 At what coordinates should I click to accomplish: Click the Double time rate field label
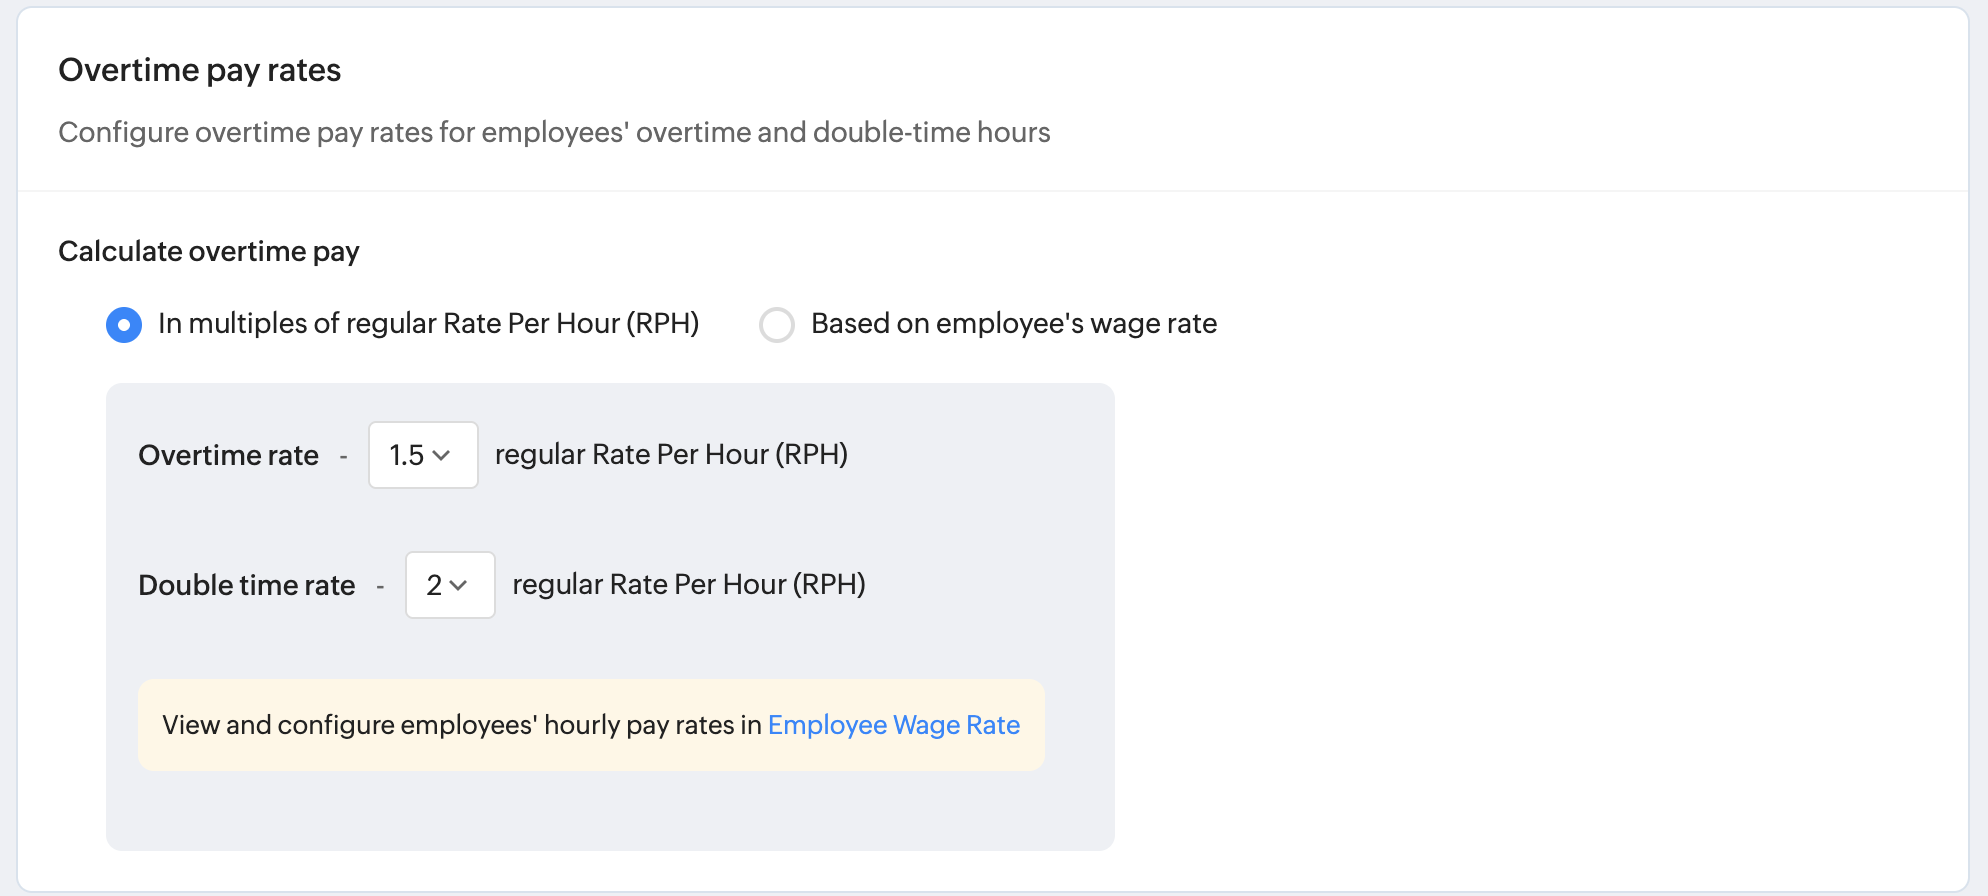click(x=247, y=586)
